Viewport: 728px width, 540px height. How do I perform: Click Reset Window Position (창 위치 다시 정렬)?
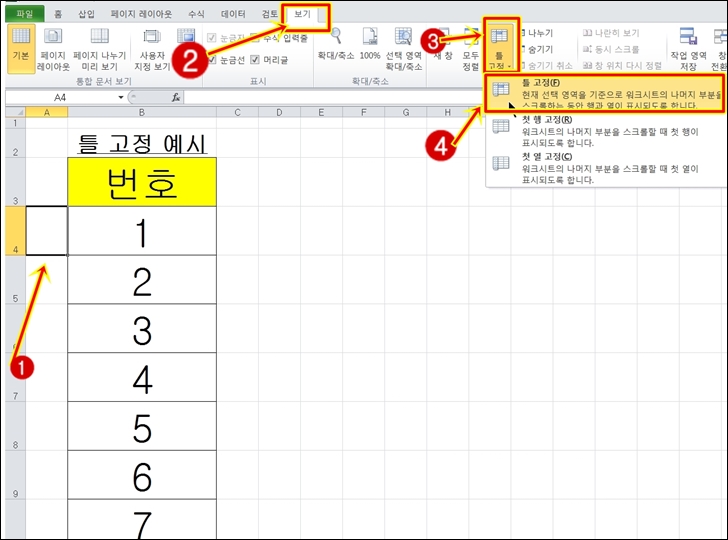click(x=622, y=65)
